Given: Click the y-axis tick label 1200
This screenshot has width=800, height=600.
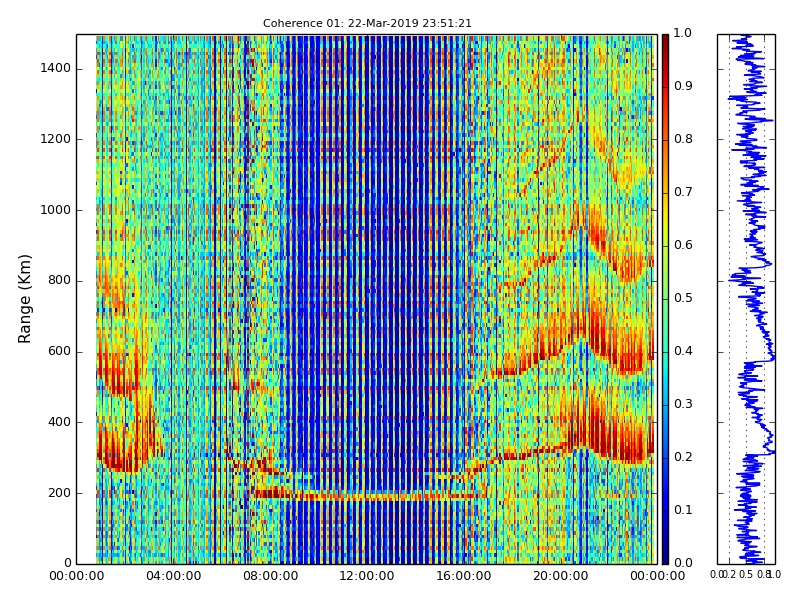Looking at the screenshot, I should [x=56, y=139].
